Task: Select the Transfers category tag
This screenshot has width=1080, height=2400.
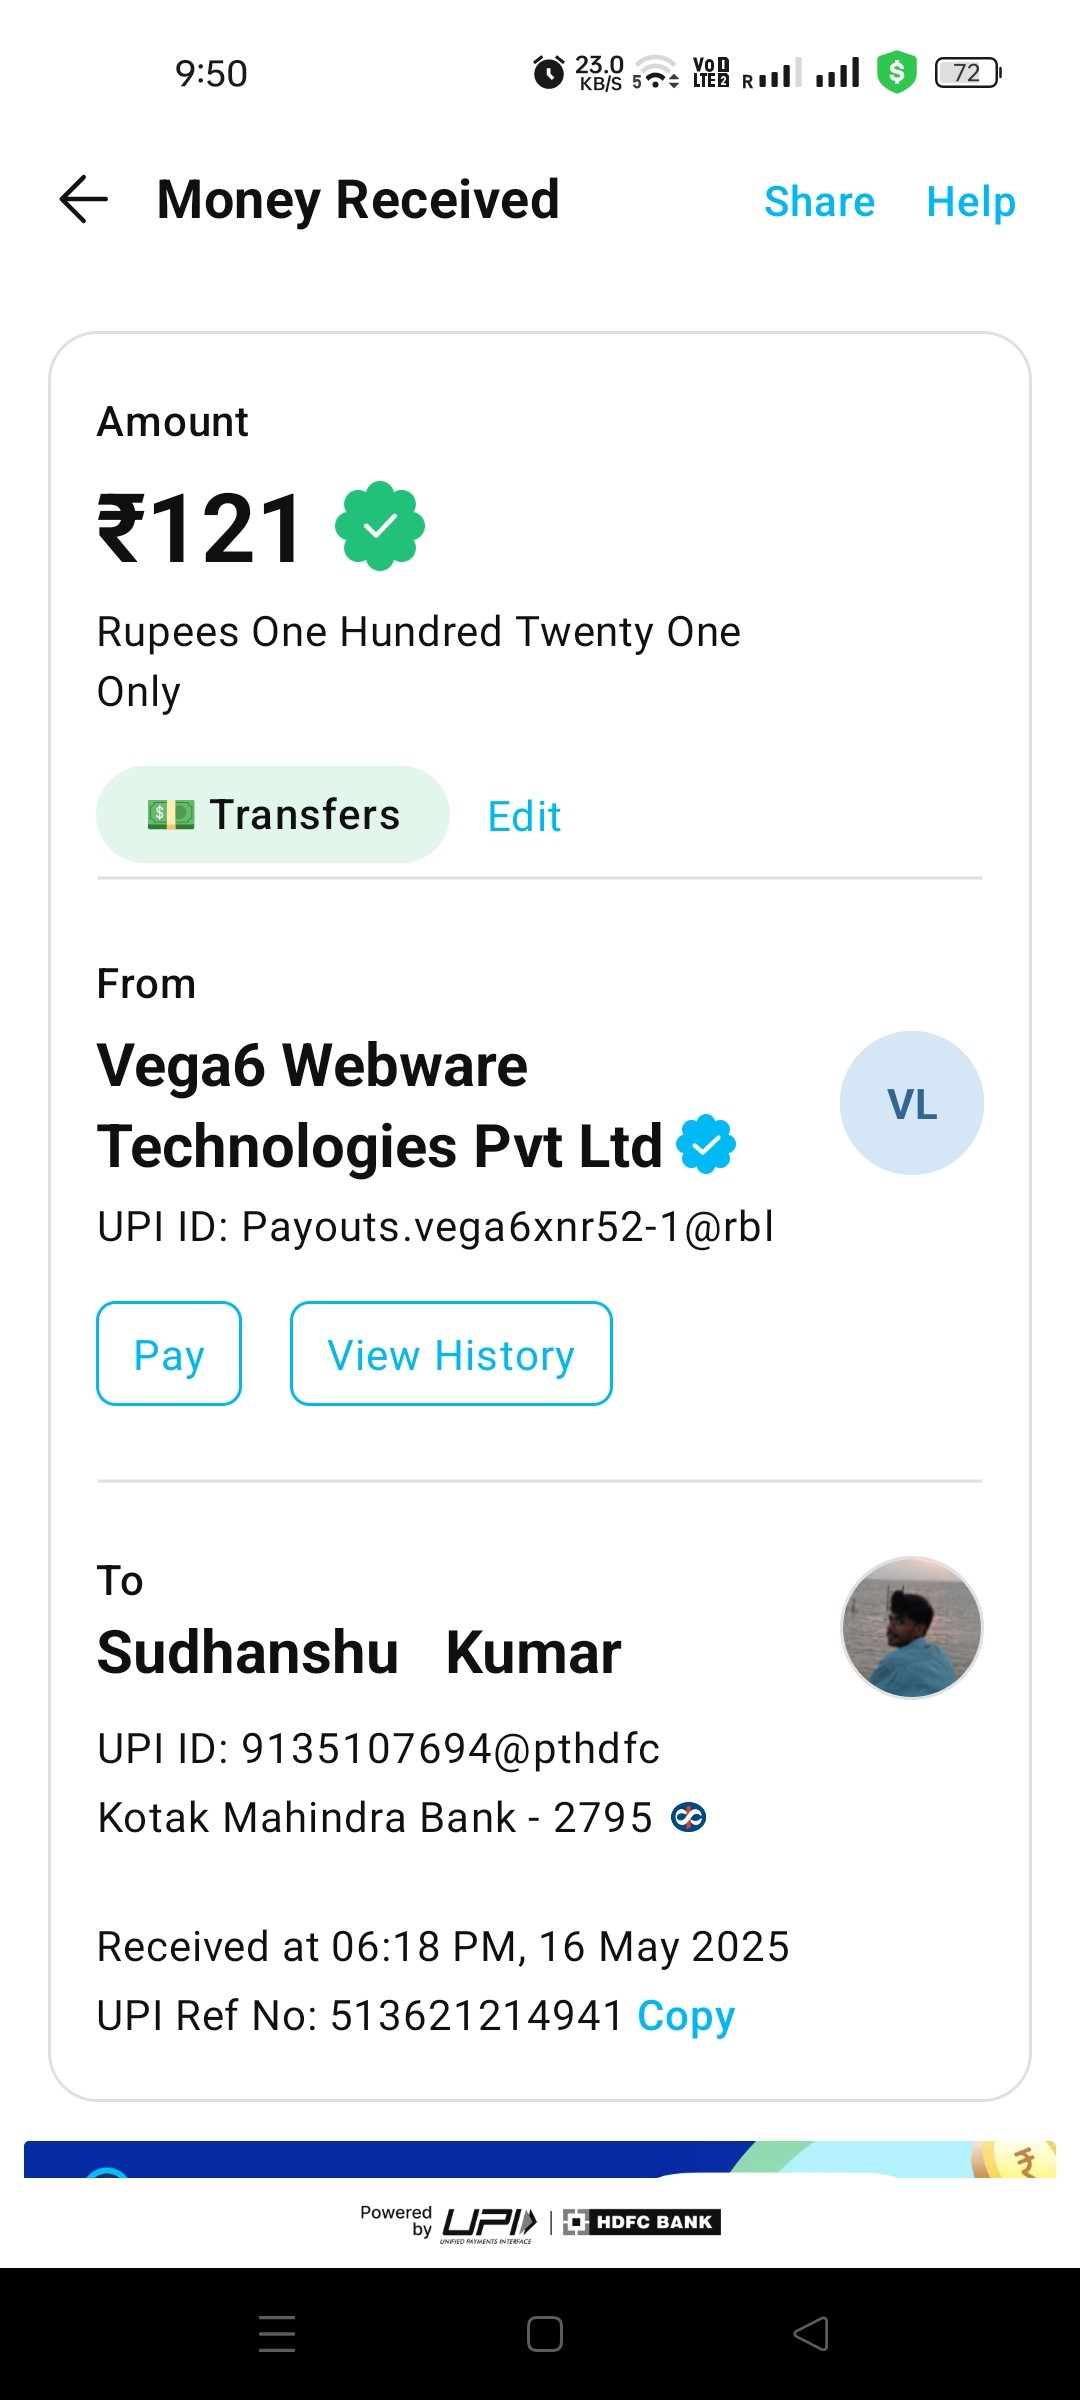Action: 273,815
